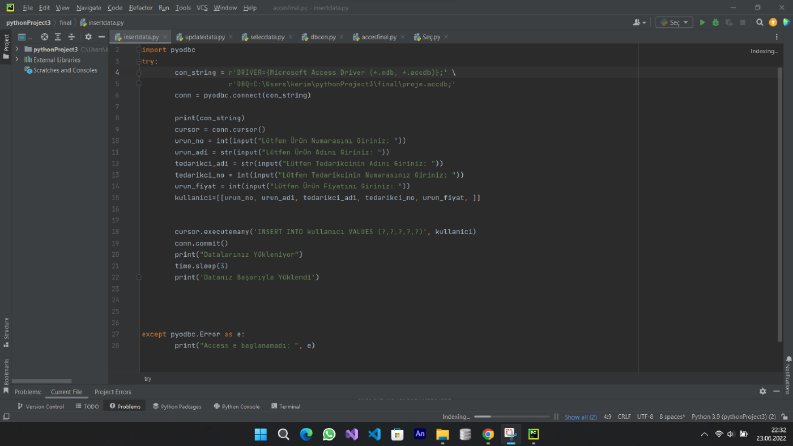
Task: Show hidden system tray icons
Action: tap(704, 434)
